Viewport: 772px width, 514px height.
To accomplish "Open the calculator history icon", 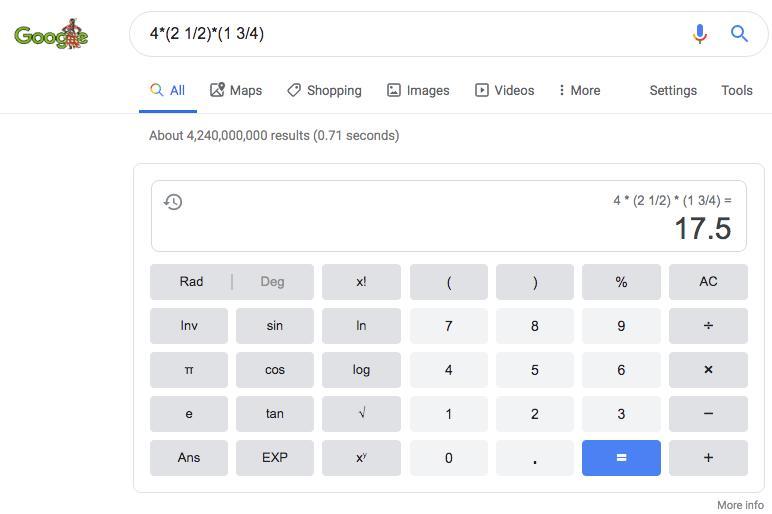I will 173,202.
